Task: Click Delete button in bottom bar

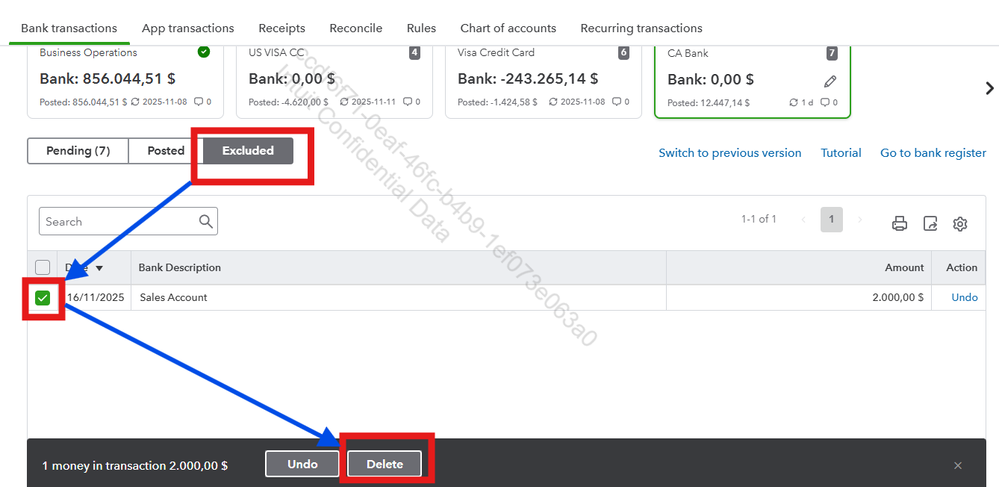Action: pyautogui.click(x=385, y=464)
